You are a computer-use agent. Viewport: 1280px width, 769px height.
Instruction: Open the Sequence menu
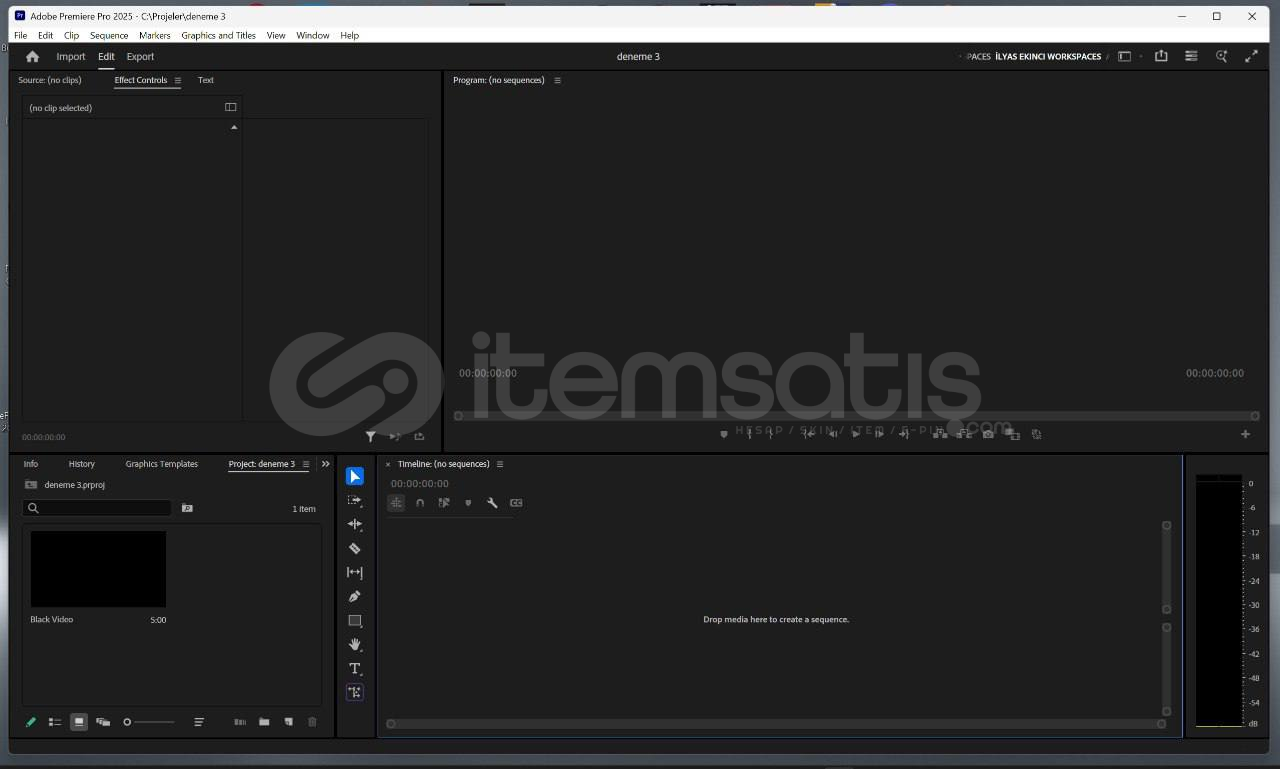pos(109,35)
